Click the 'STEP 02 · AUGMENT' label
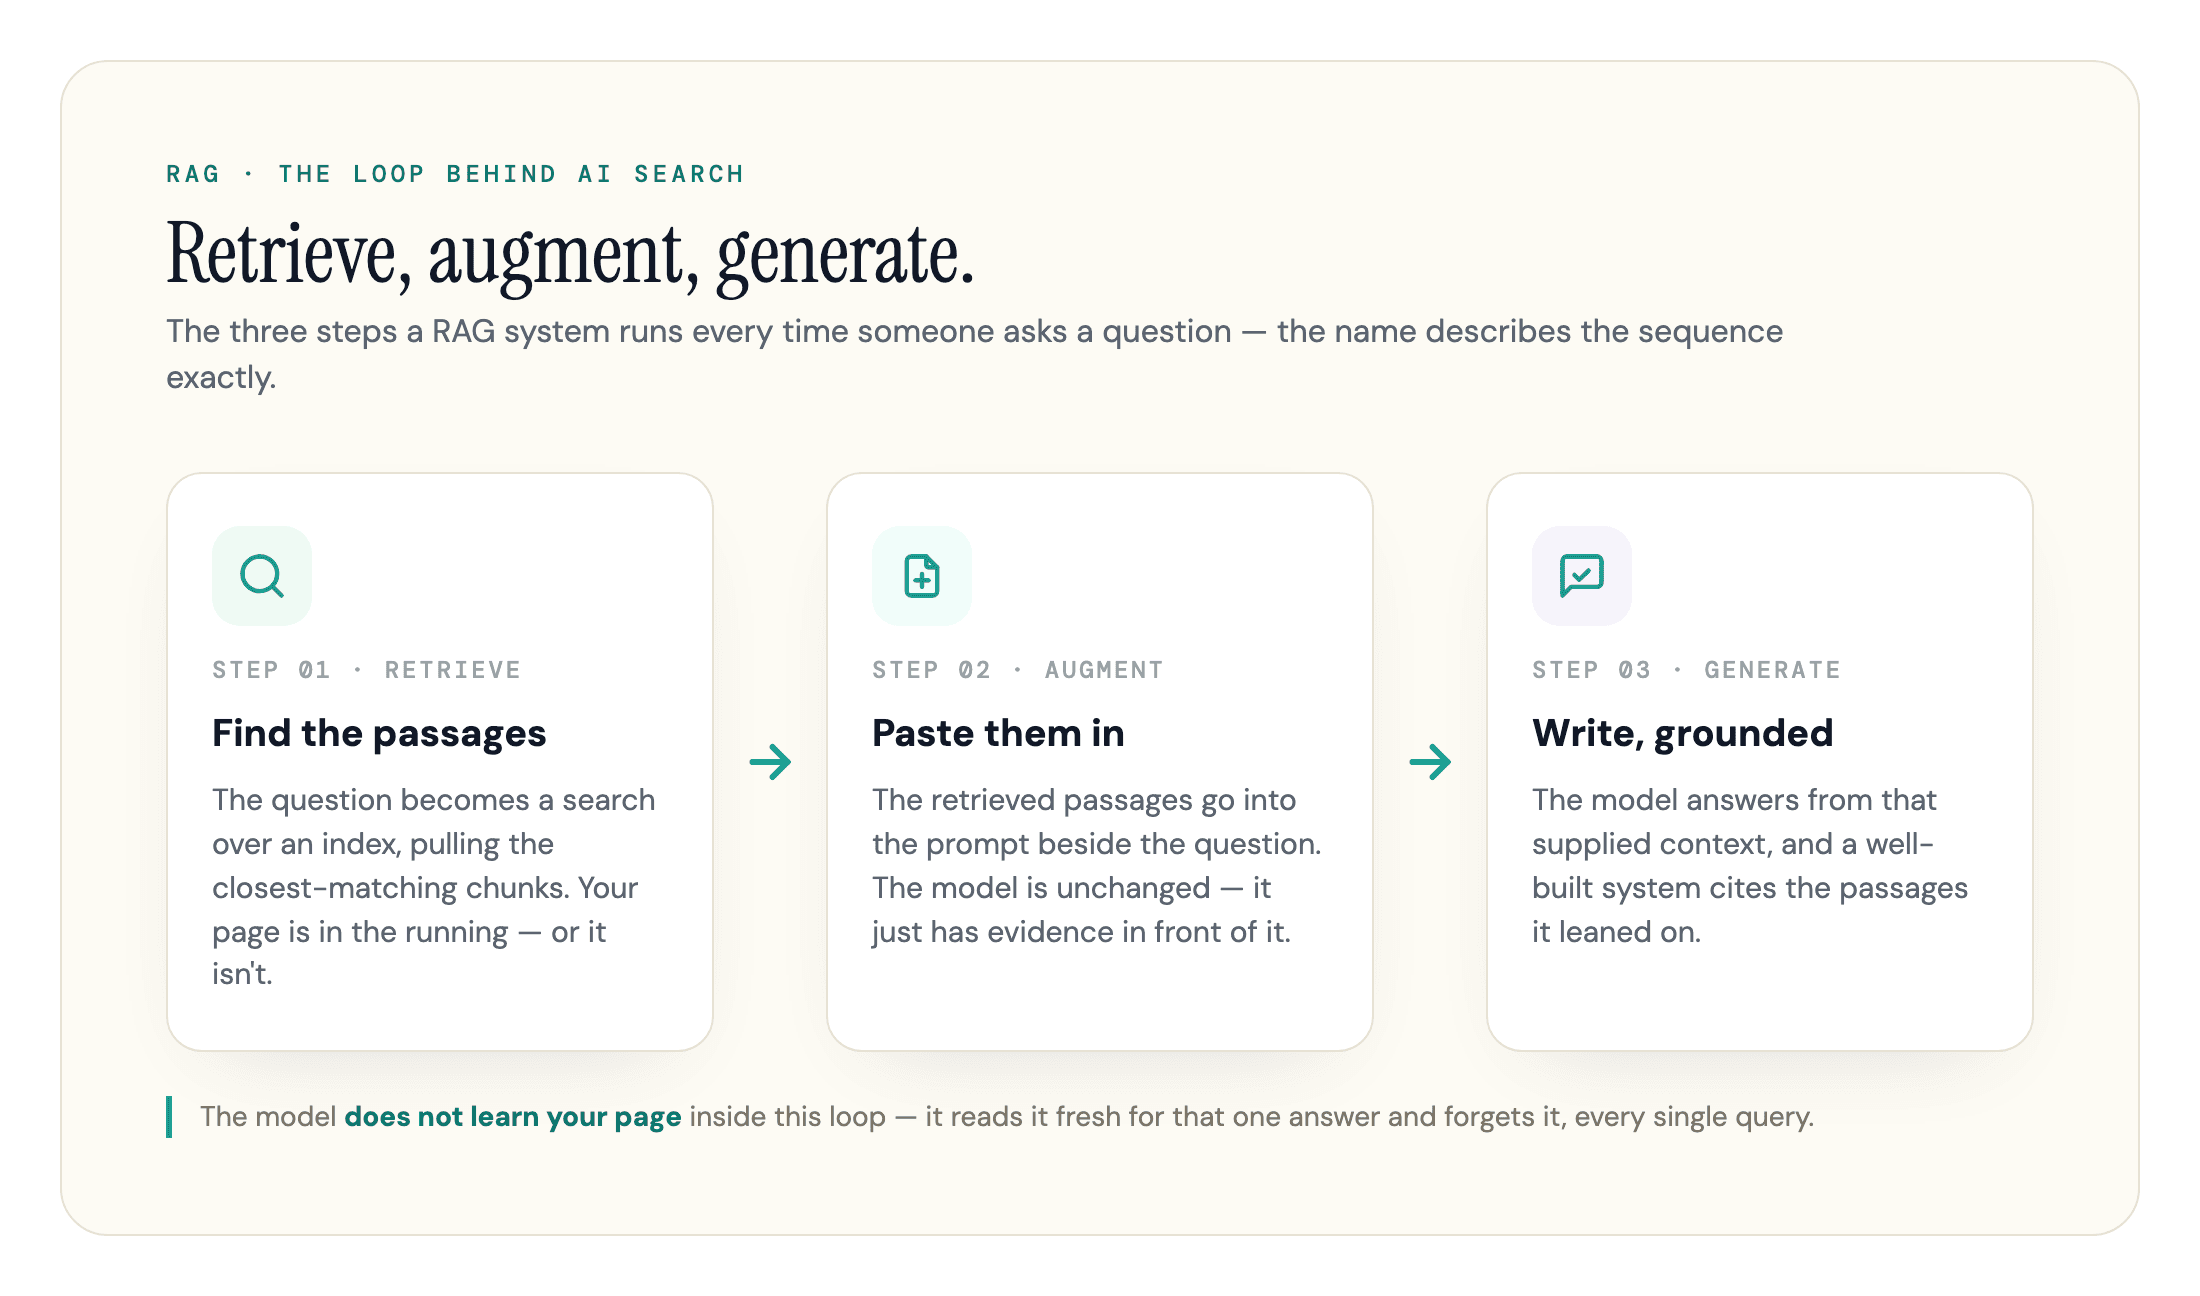Image resolution: width=2200 pixels, height=1296 pixels. [1018, 670]
